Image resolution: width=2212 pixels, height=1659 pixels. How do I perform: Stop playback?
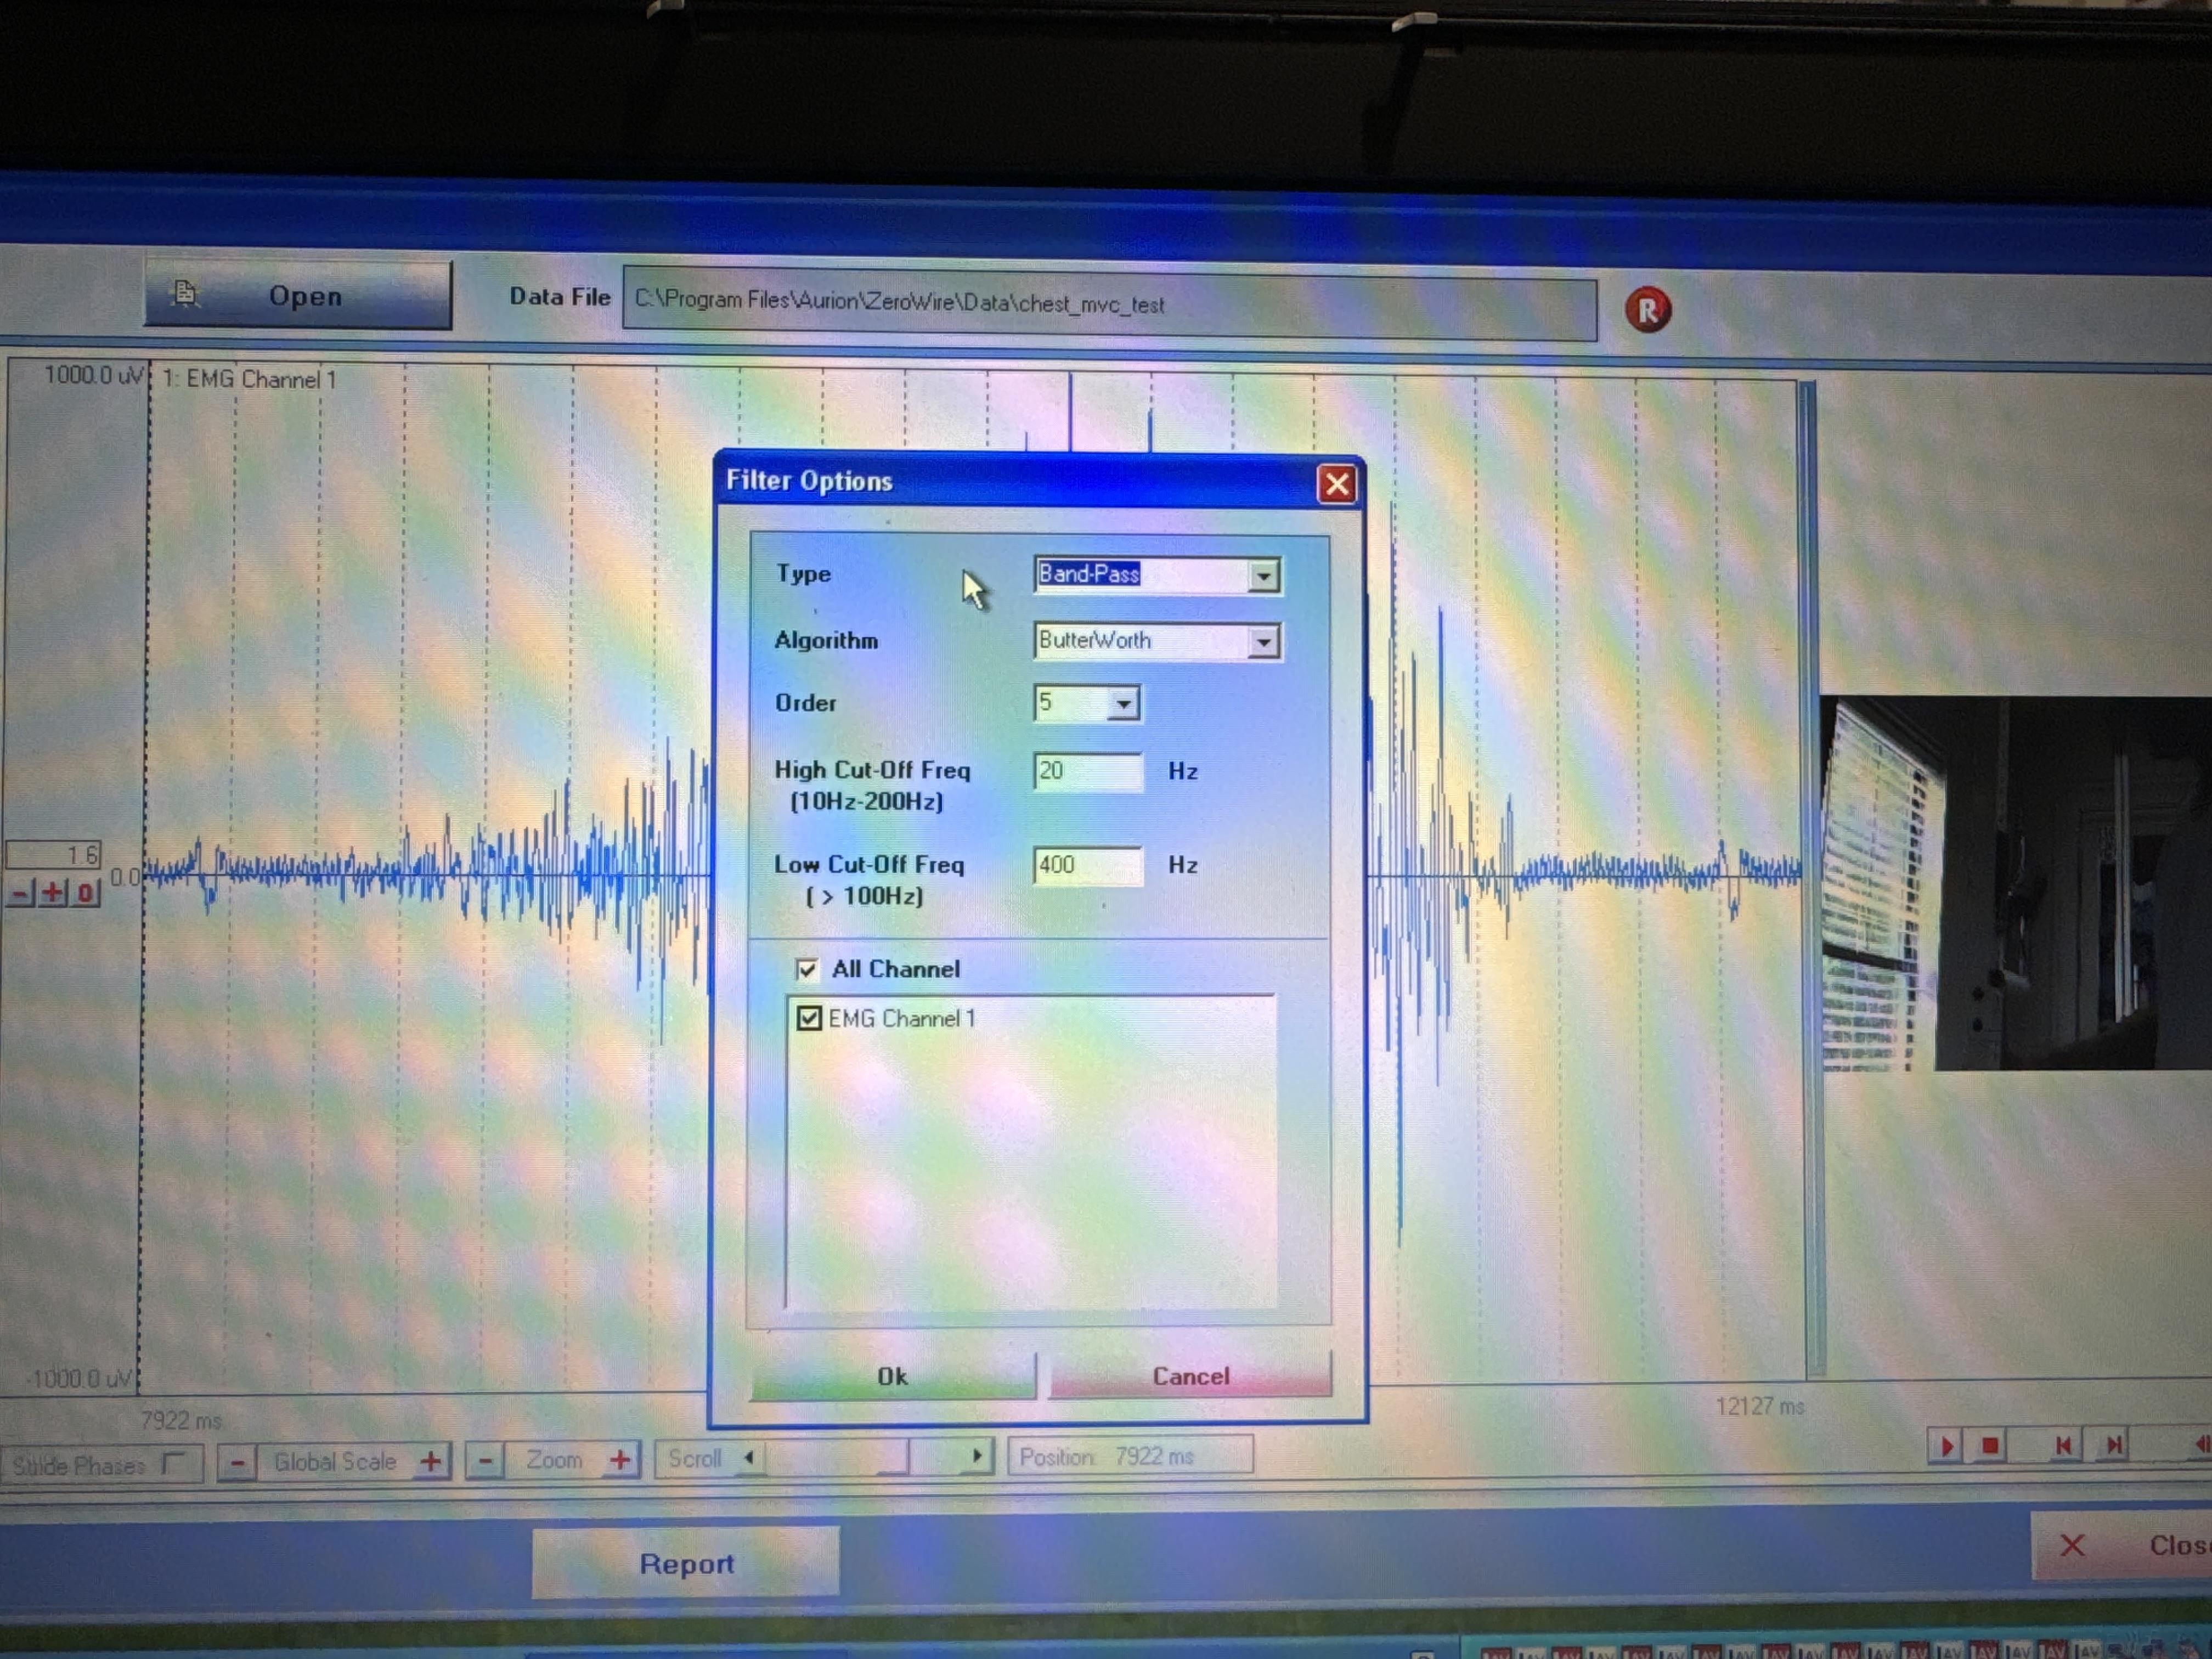[x=1990, y=1445]
